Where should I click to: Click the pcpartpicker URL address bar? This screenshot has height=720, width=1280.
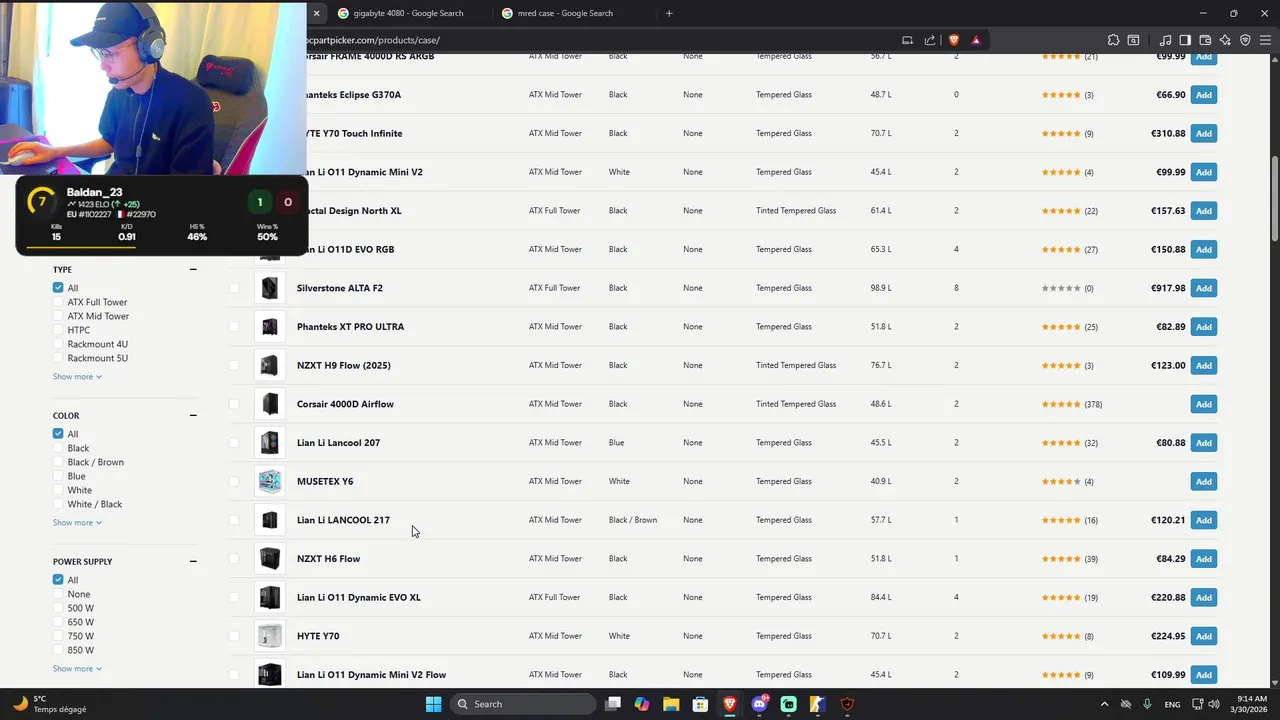point(600,40)
